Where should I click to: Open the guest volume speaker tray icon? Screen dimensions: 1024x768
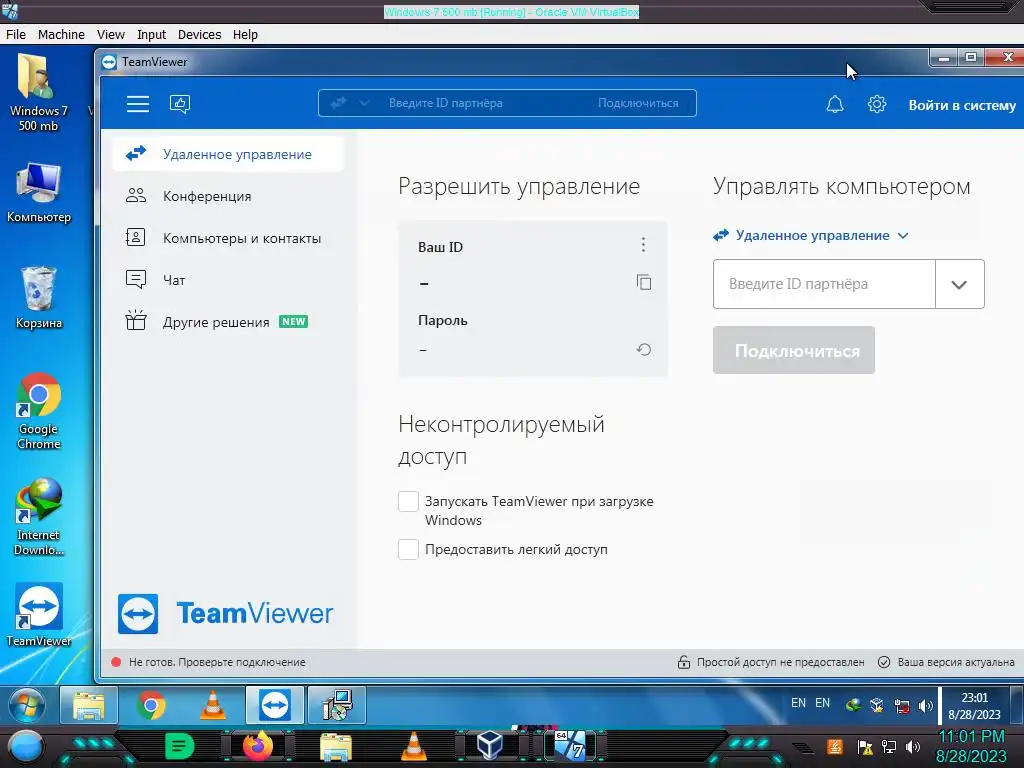pyautogui.click(x=925, y=706)
